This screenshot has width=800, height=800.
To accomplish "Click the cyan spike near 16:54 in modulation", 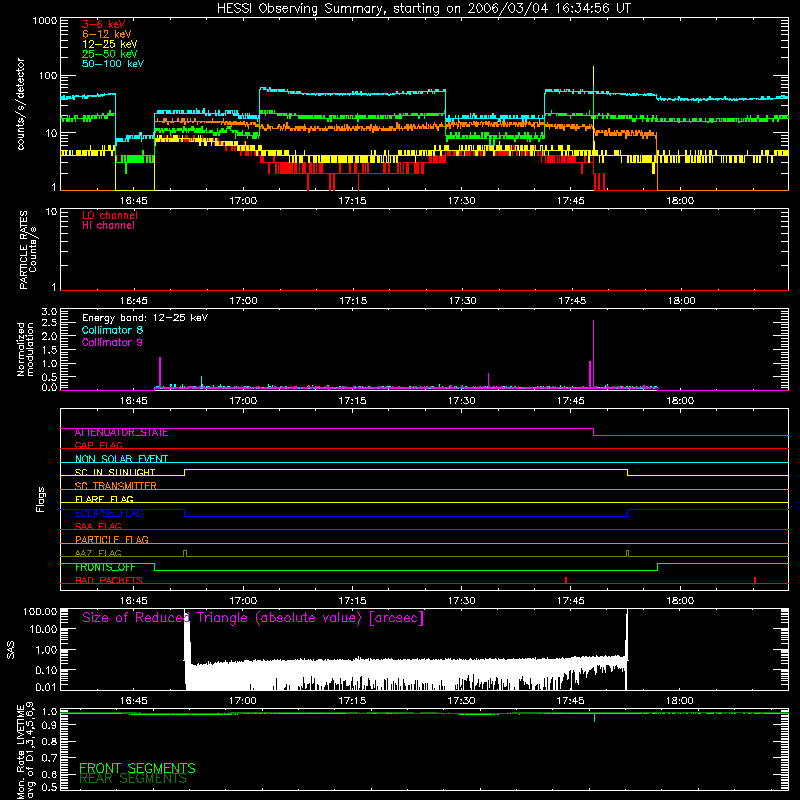I will 202,382.
